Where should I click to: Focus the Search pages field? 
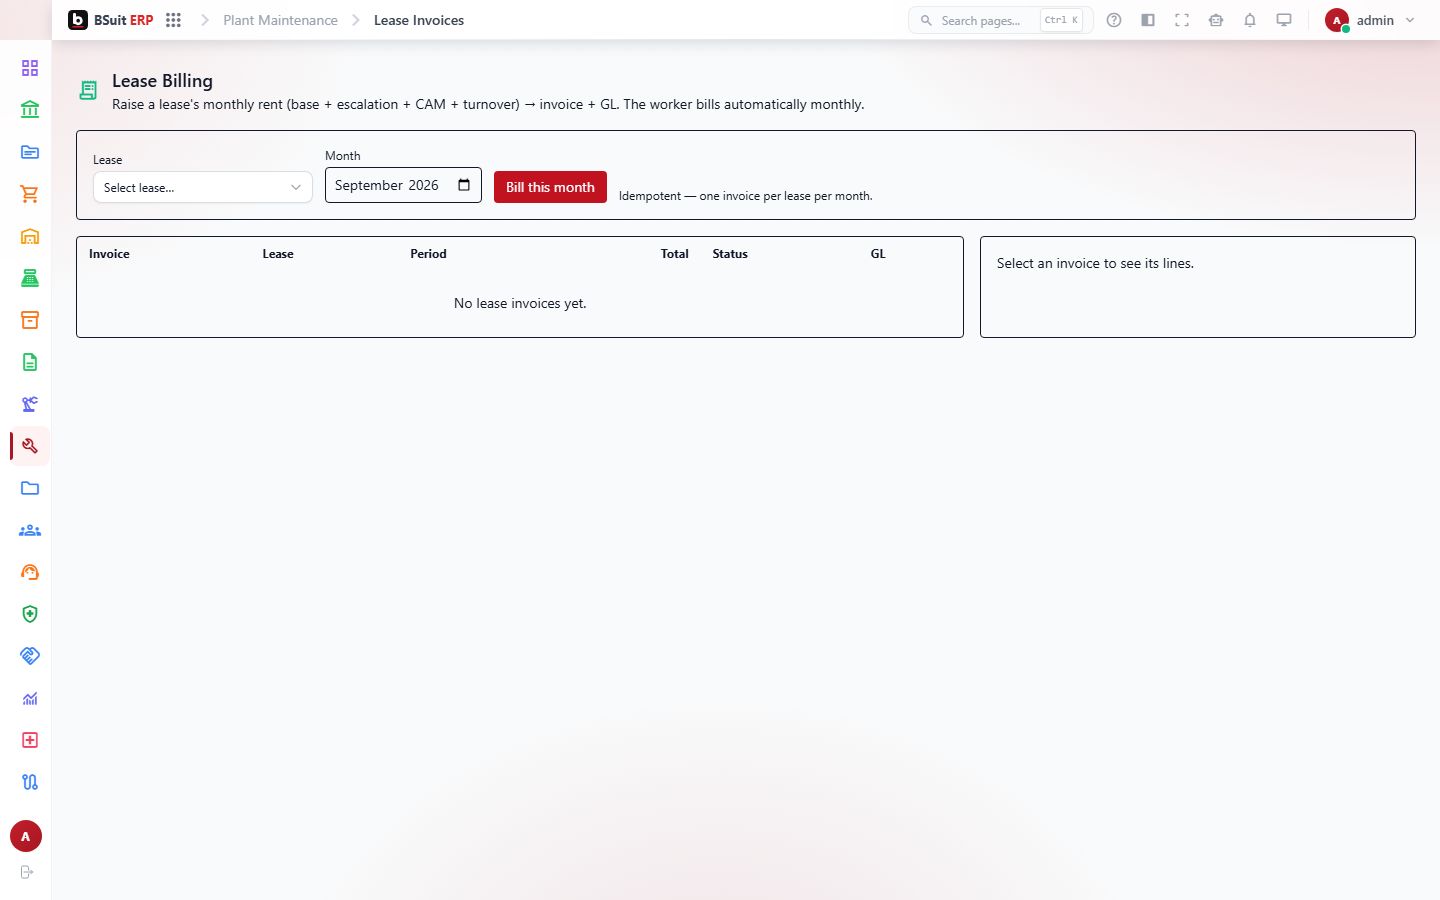1001,20
